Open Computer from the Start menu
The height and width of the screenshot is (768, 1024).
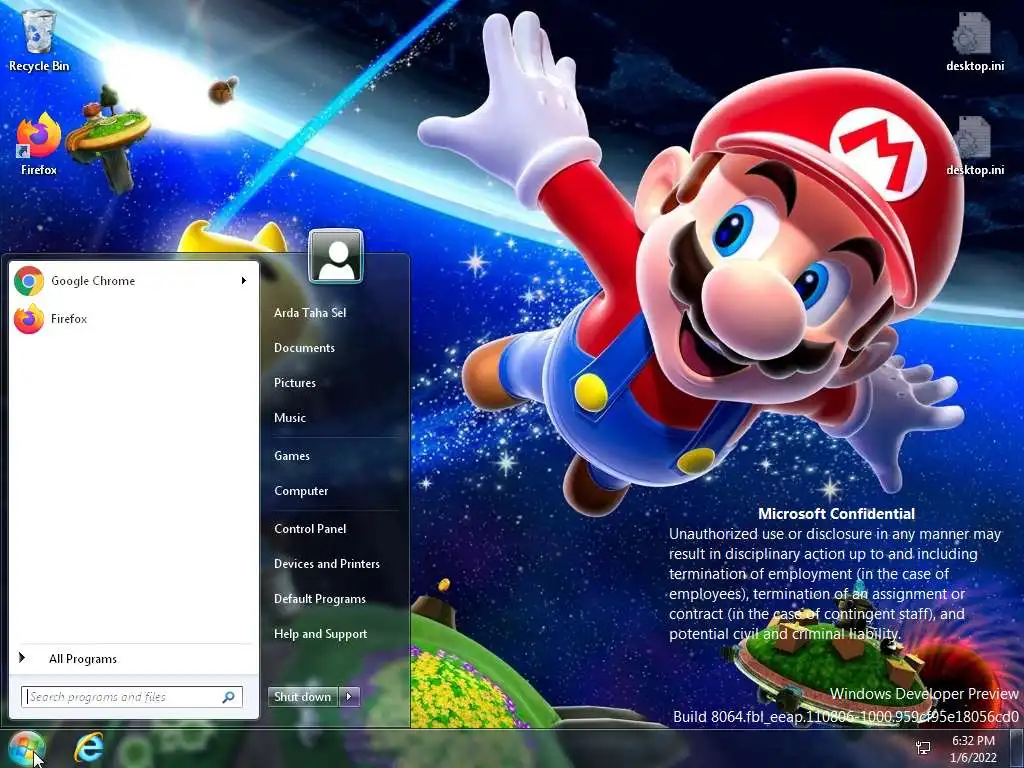coord(301,491)
